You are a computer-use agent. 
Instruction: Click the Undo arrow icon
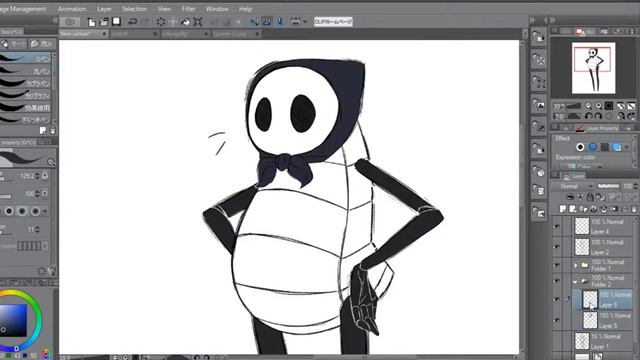[x=132, y=22]
